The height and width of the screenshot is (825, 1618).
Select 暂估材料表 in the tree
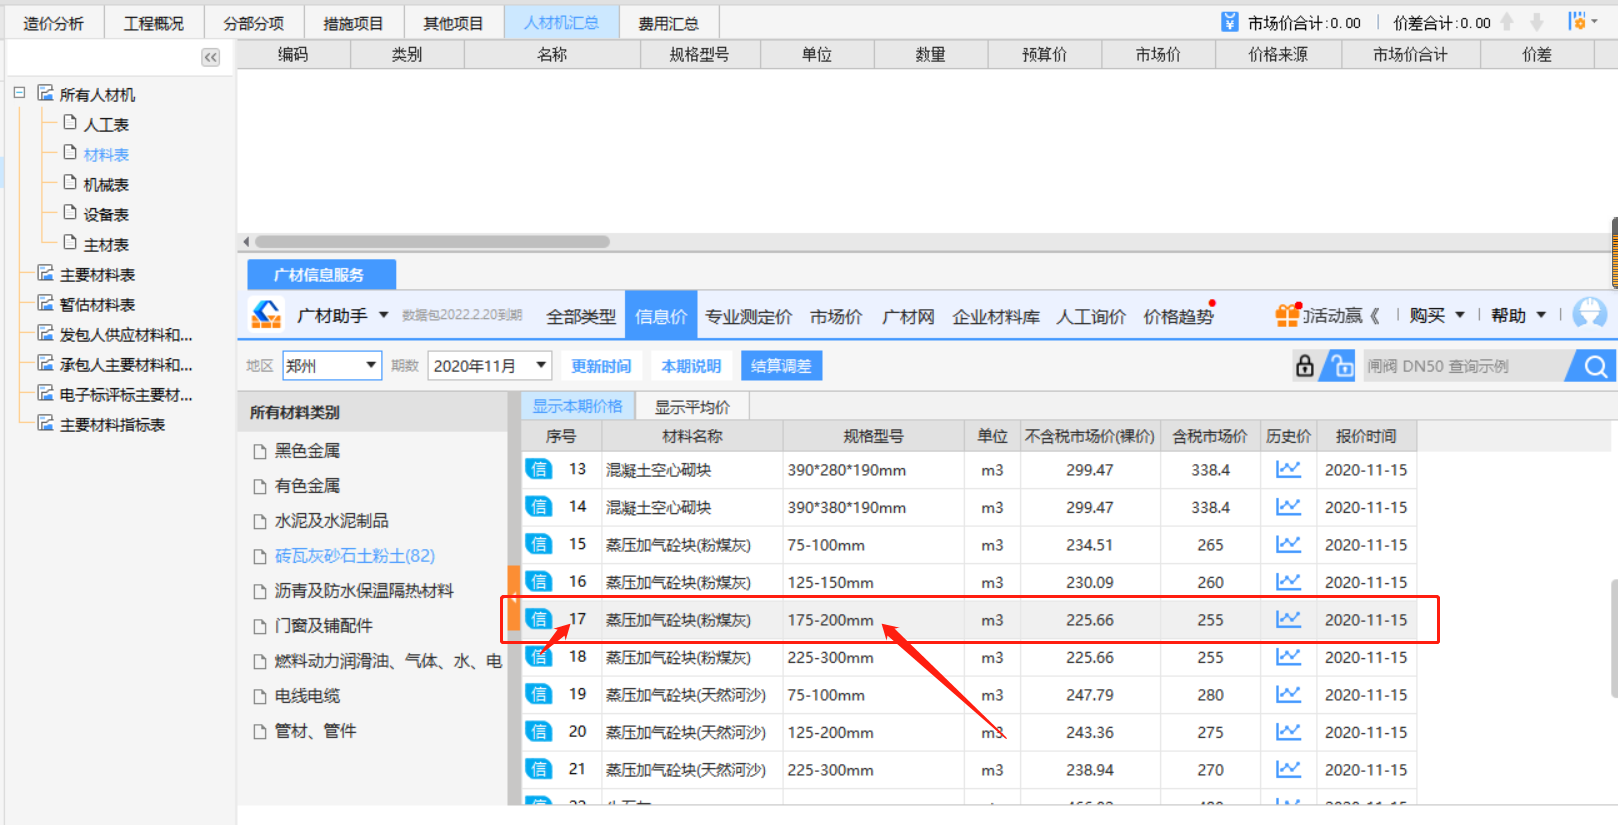point(97,304)
